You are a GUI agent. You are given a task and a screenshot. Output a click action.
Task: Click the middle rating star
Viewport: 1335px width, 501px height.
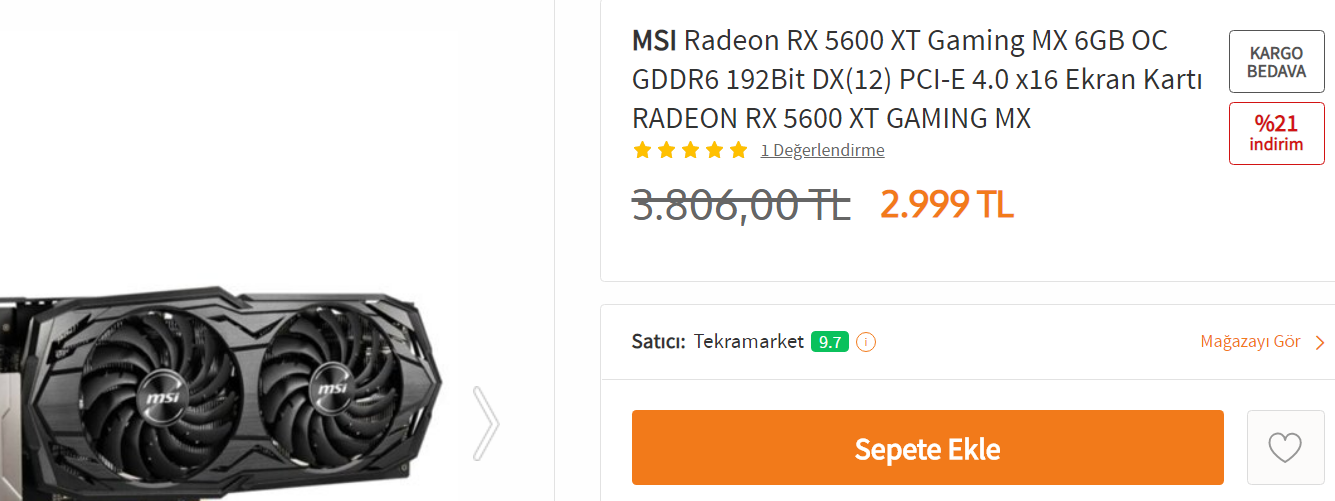click(x=690, y=150)
